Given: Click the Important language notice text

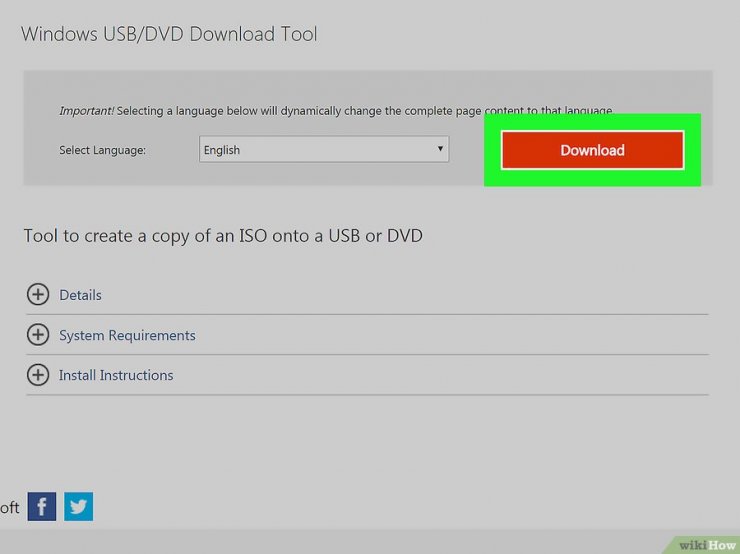Looking at the screenshot, I should click(x=336, y=111).
